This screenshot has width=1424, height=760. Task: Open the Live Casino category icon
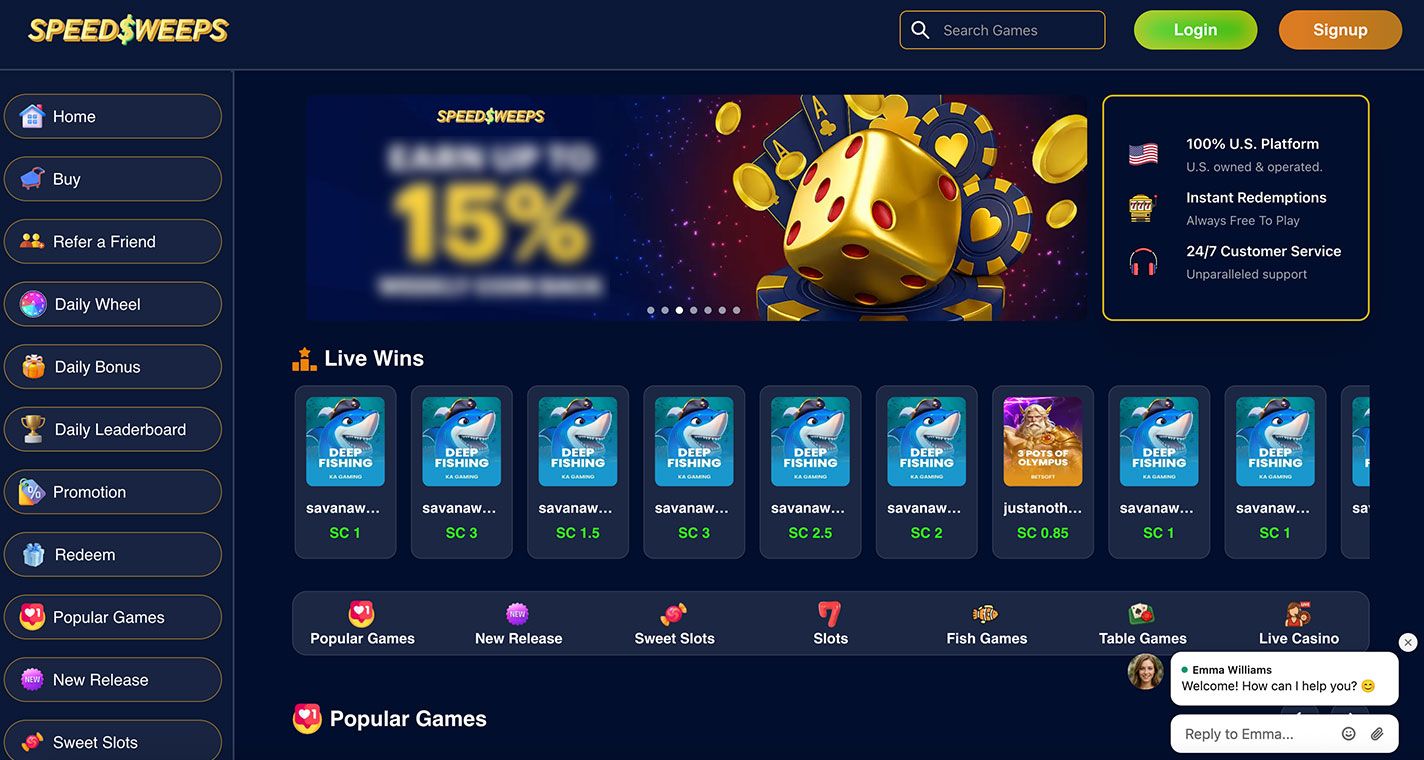click(x=1298, y=614)
